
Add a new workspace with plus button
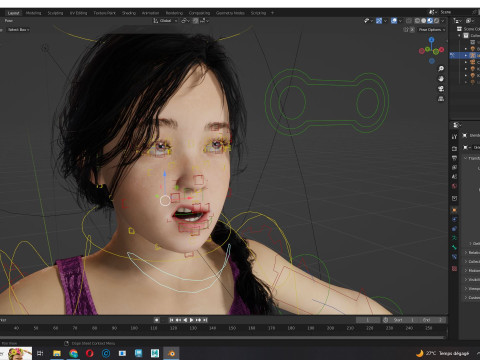click(272, 13)
